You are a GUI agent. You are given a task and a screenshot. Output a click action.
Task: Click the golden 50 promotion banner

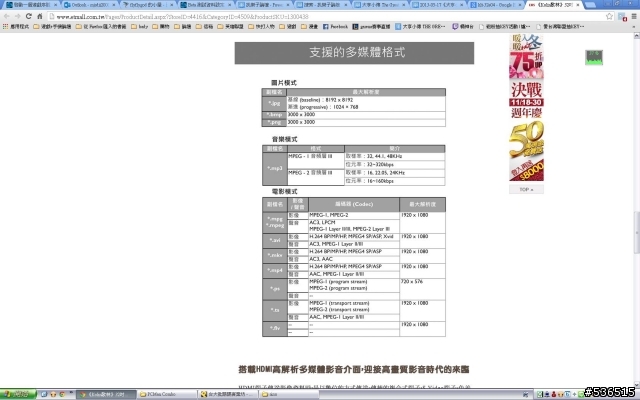tap(526, 151)
